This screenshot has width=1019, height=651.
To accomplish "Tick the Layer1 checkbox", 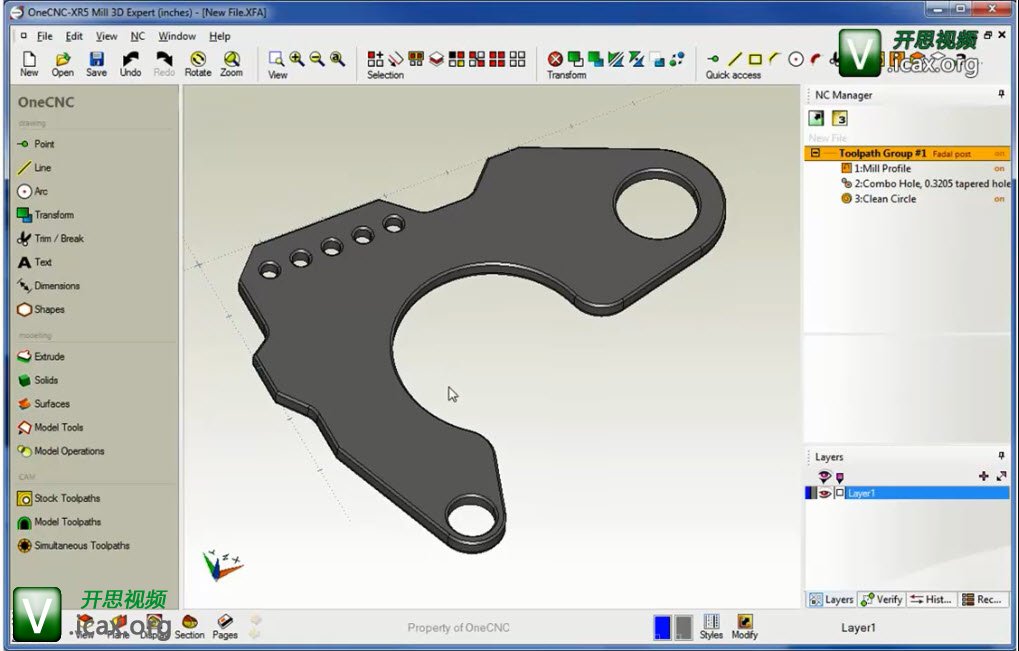I will click(839, 493).
